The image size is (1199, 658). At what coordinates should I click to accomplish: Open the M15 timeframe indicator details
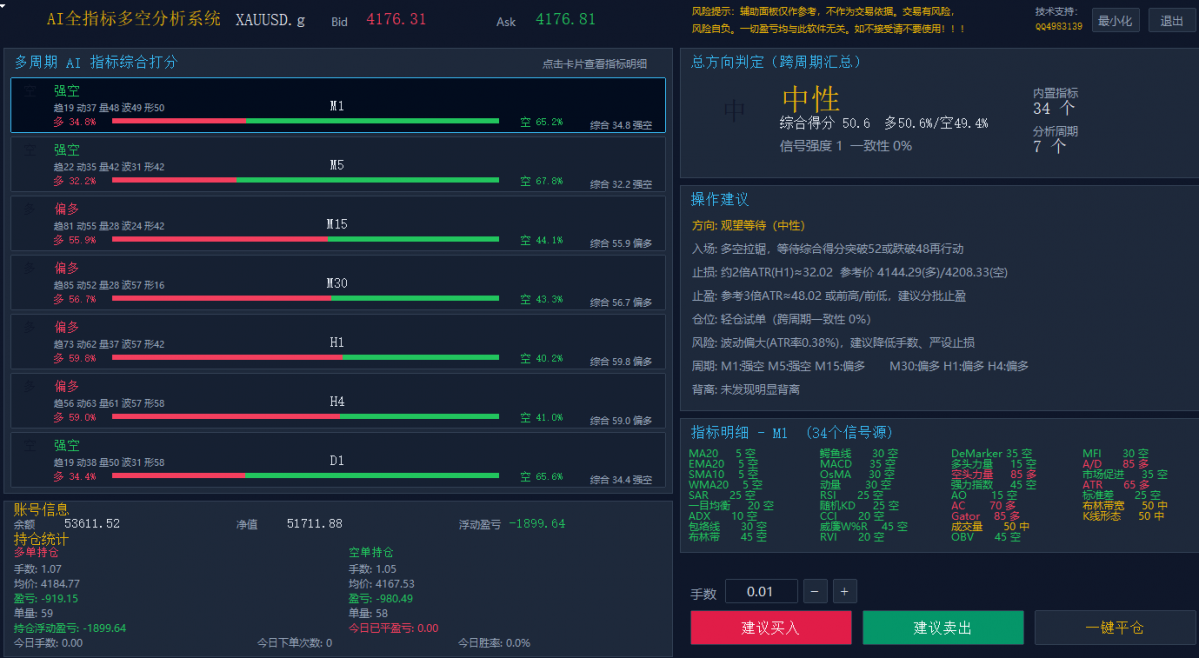pyautogui.click(x=337, y=223)
